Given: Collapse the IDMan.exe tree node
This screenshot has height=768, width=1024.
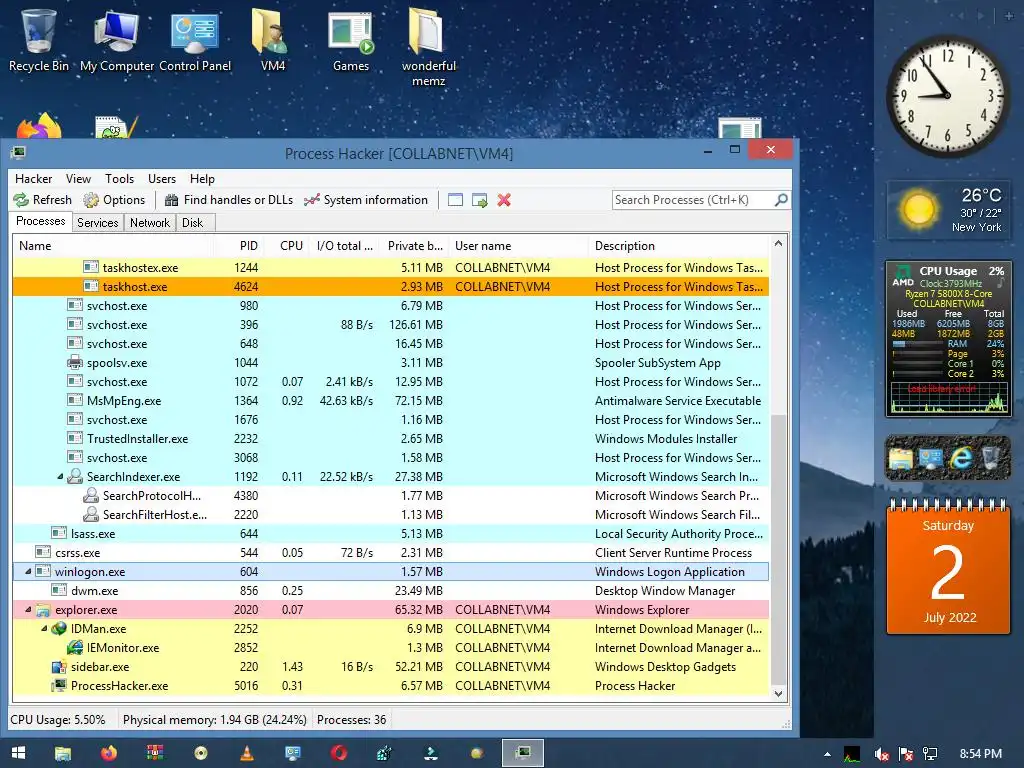Looking at the screenshot, I should pyautogui.click(x=44, y=628).
